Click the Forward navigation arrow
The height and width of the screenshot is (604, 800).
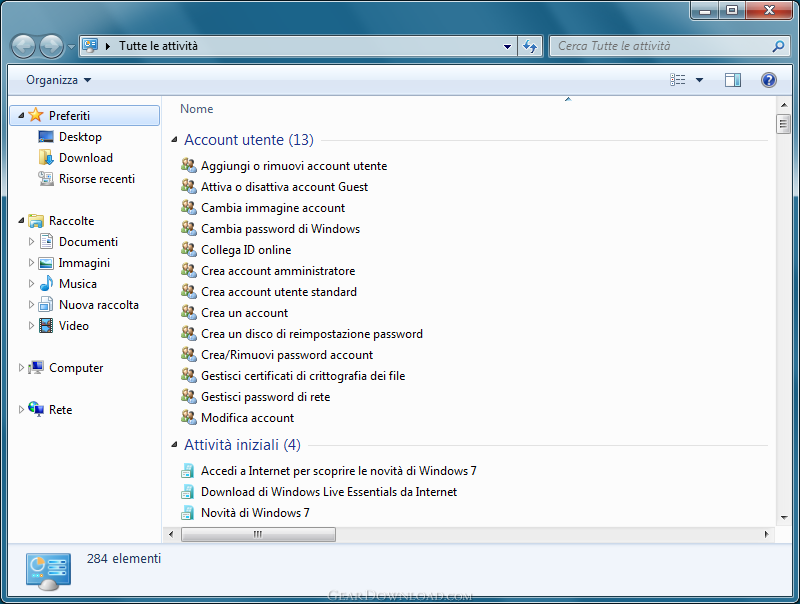pyautogui.click(x=52, y=46)
